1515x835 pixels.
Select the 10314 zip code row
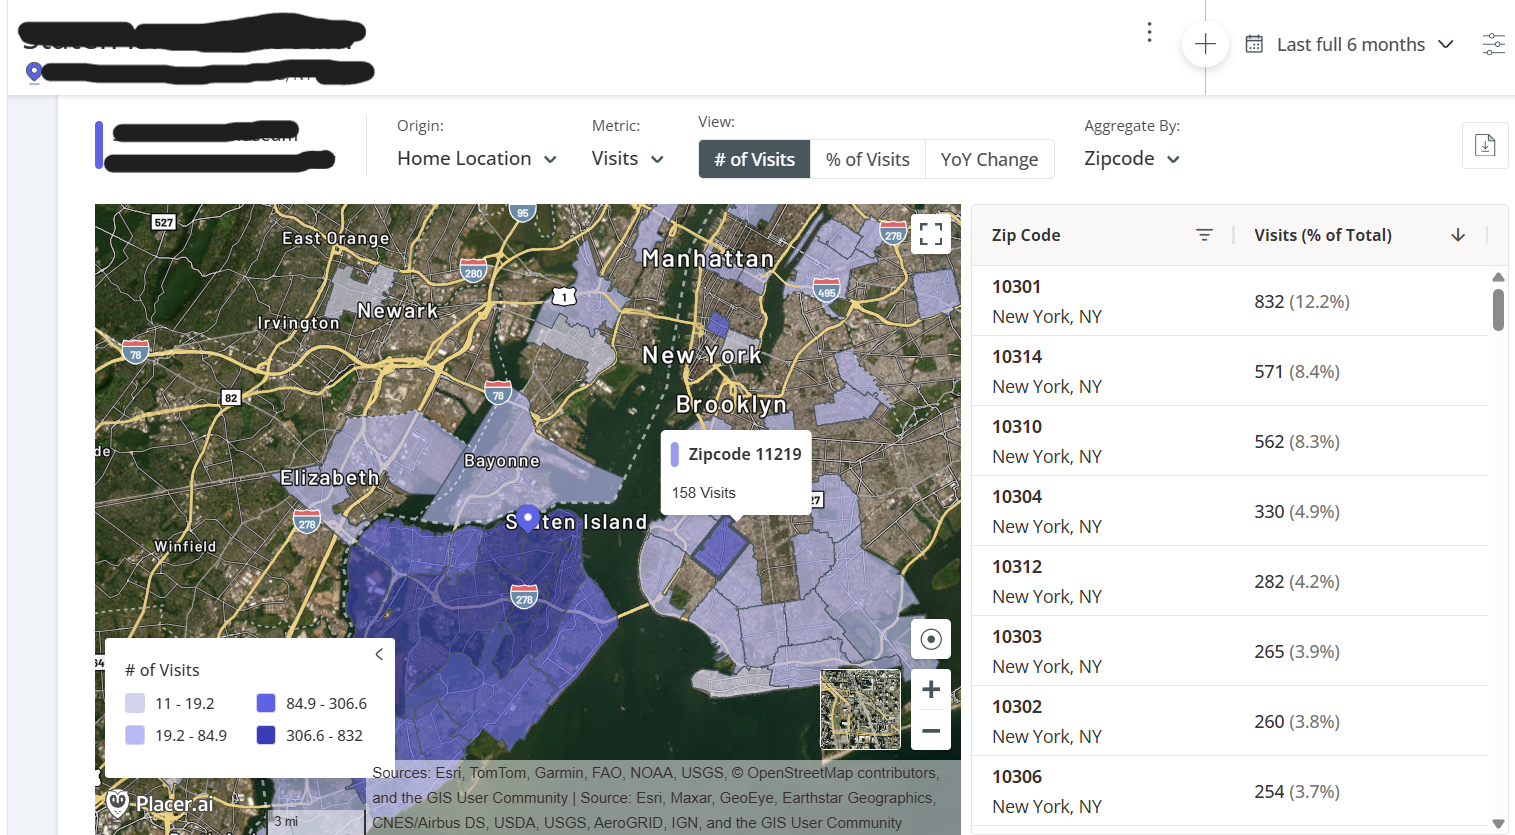1230,371
